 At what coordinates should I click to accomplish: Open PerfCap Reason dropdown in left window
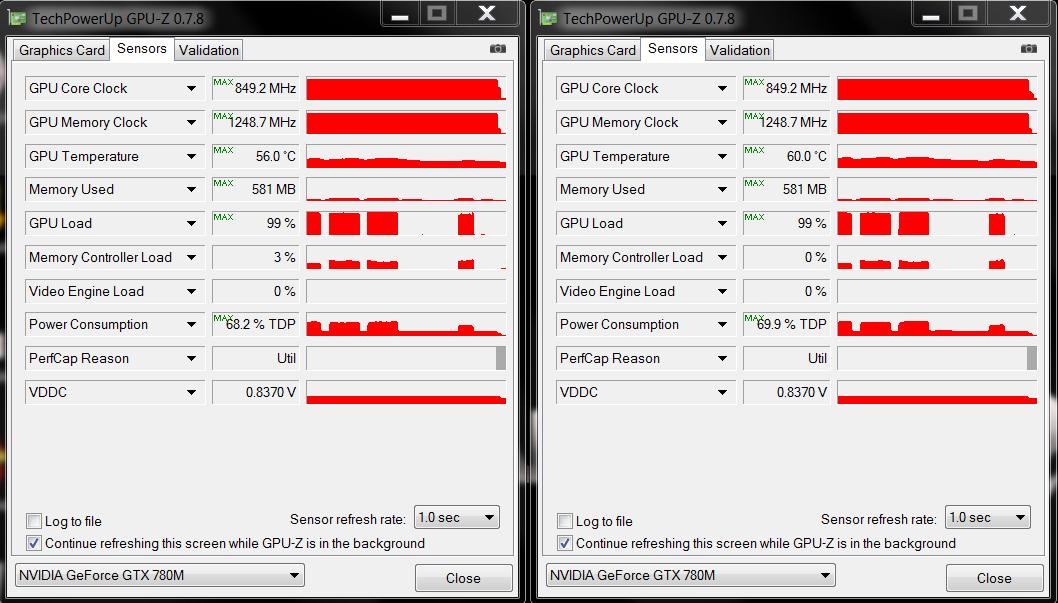point(192,358)
